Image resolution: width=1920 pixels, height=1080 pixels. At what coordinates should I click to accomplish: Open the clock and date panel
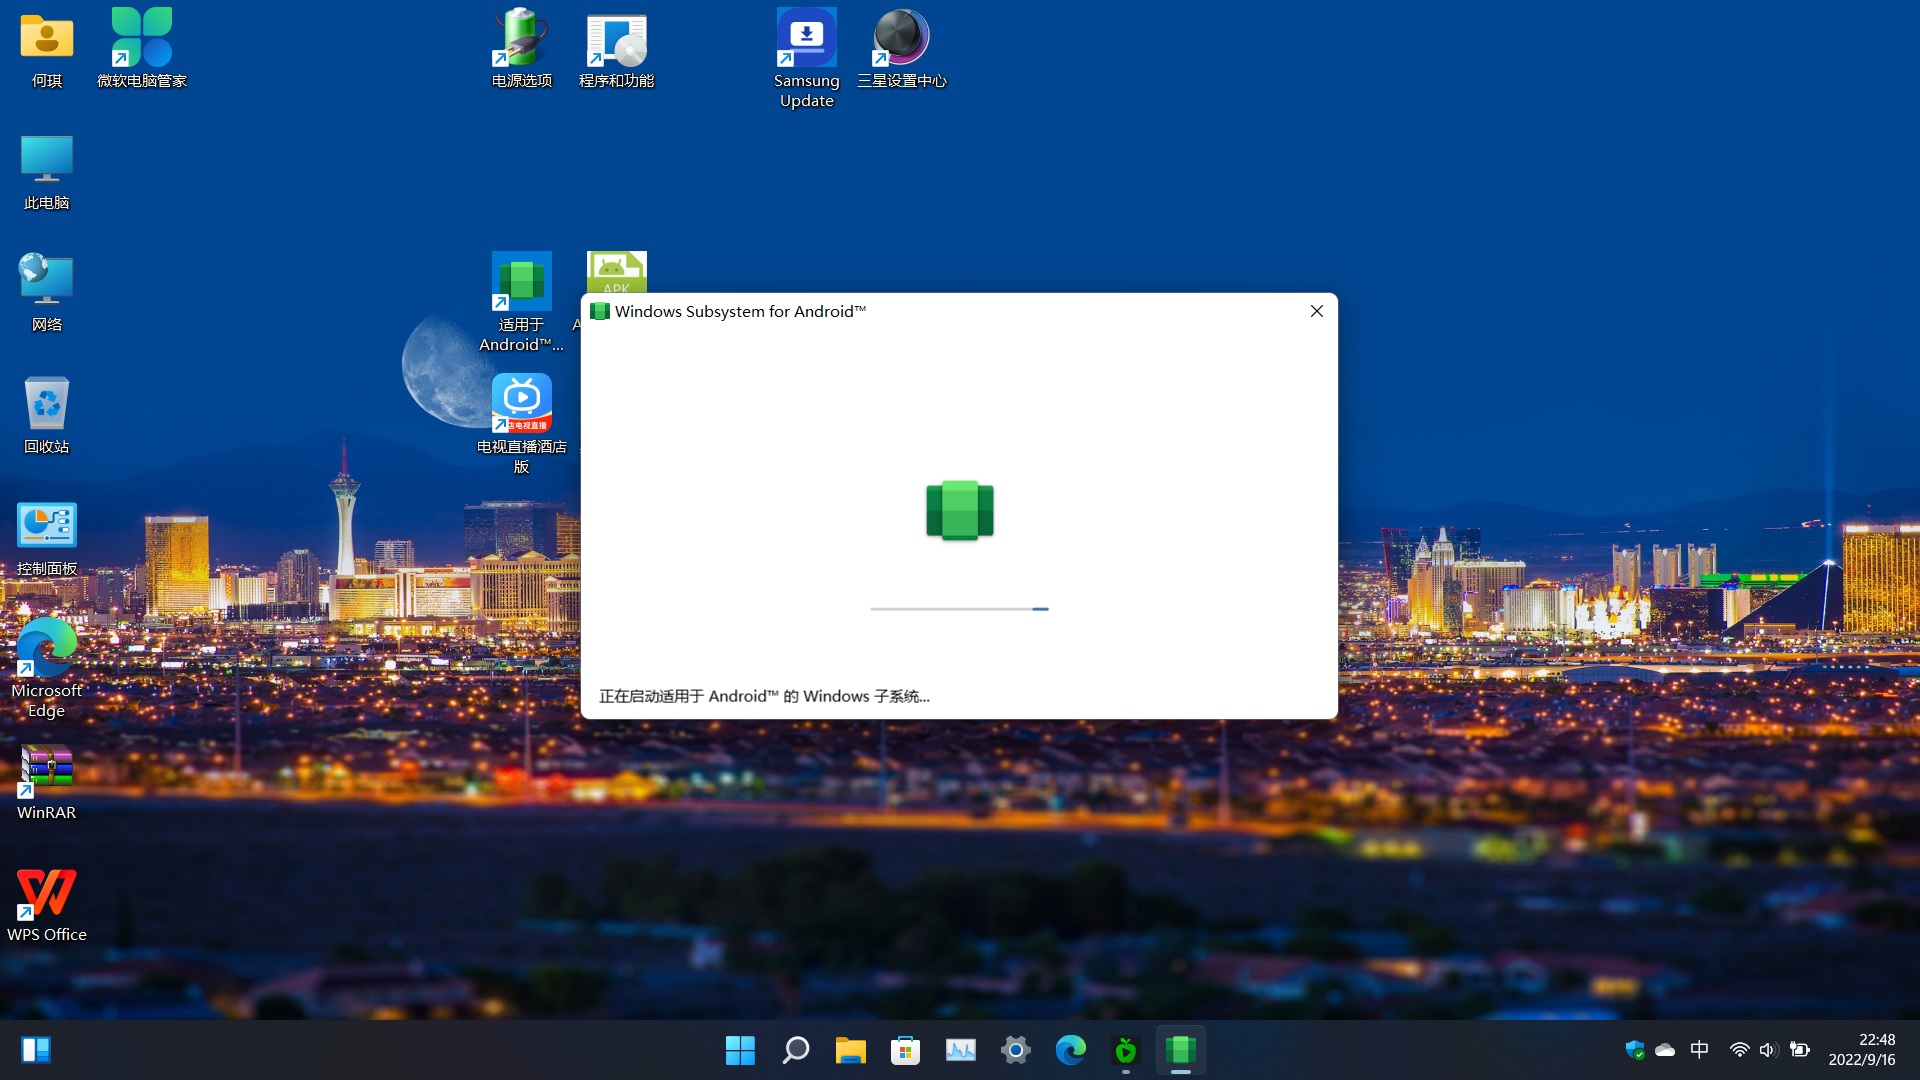[x=1862, y=1050]
